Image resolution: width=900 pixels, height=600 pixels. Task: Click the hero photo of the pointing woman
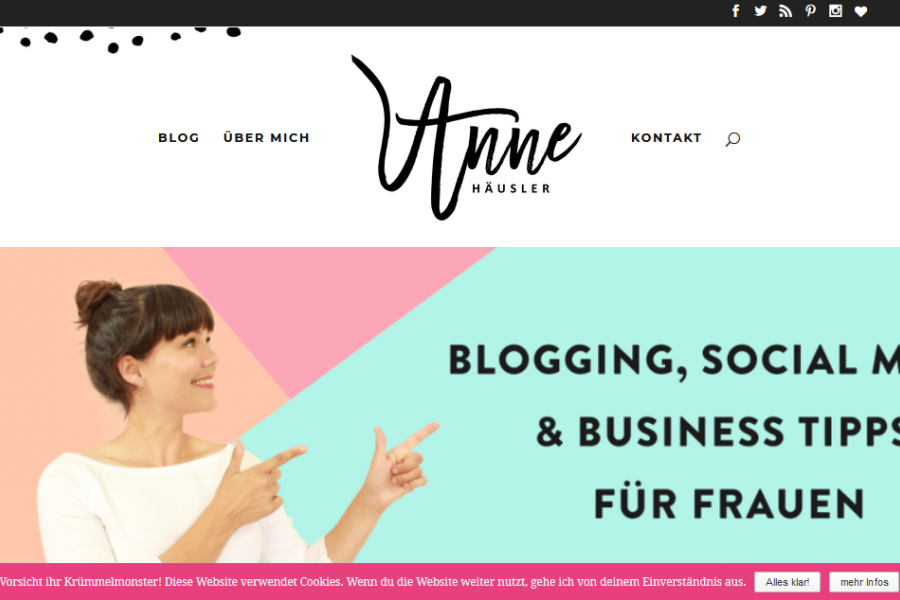click(x=230, y=422)
